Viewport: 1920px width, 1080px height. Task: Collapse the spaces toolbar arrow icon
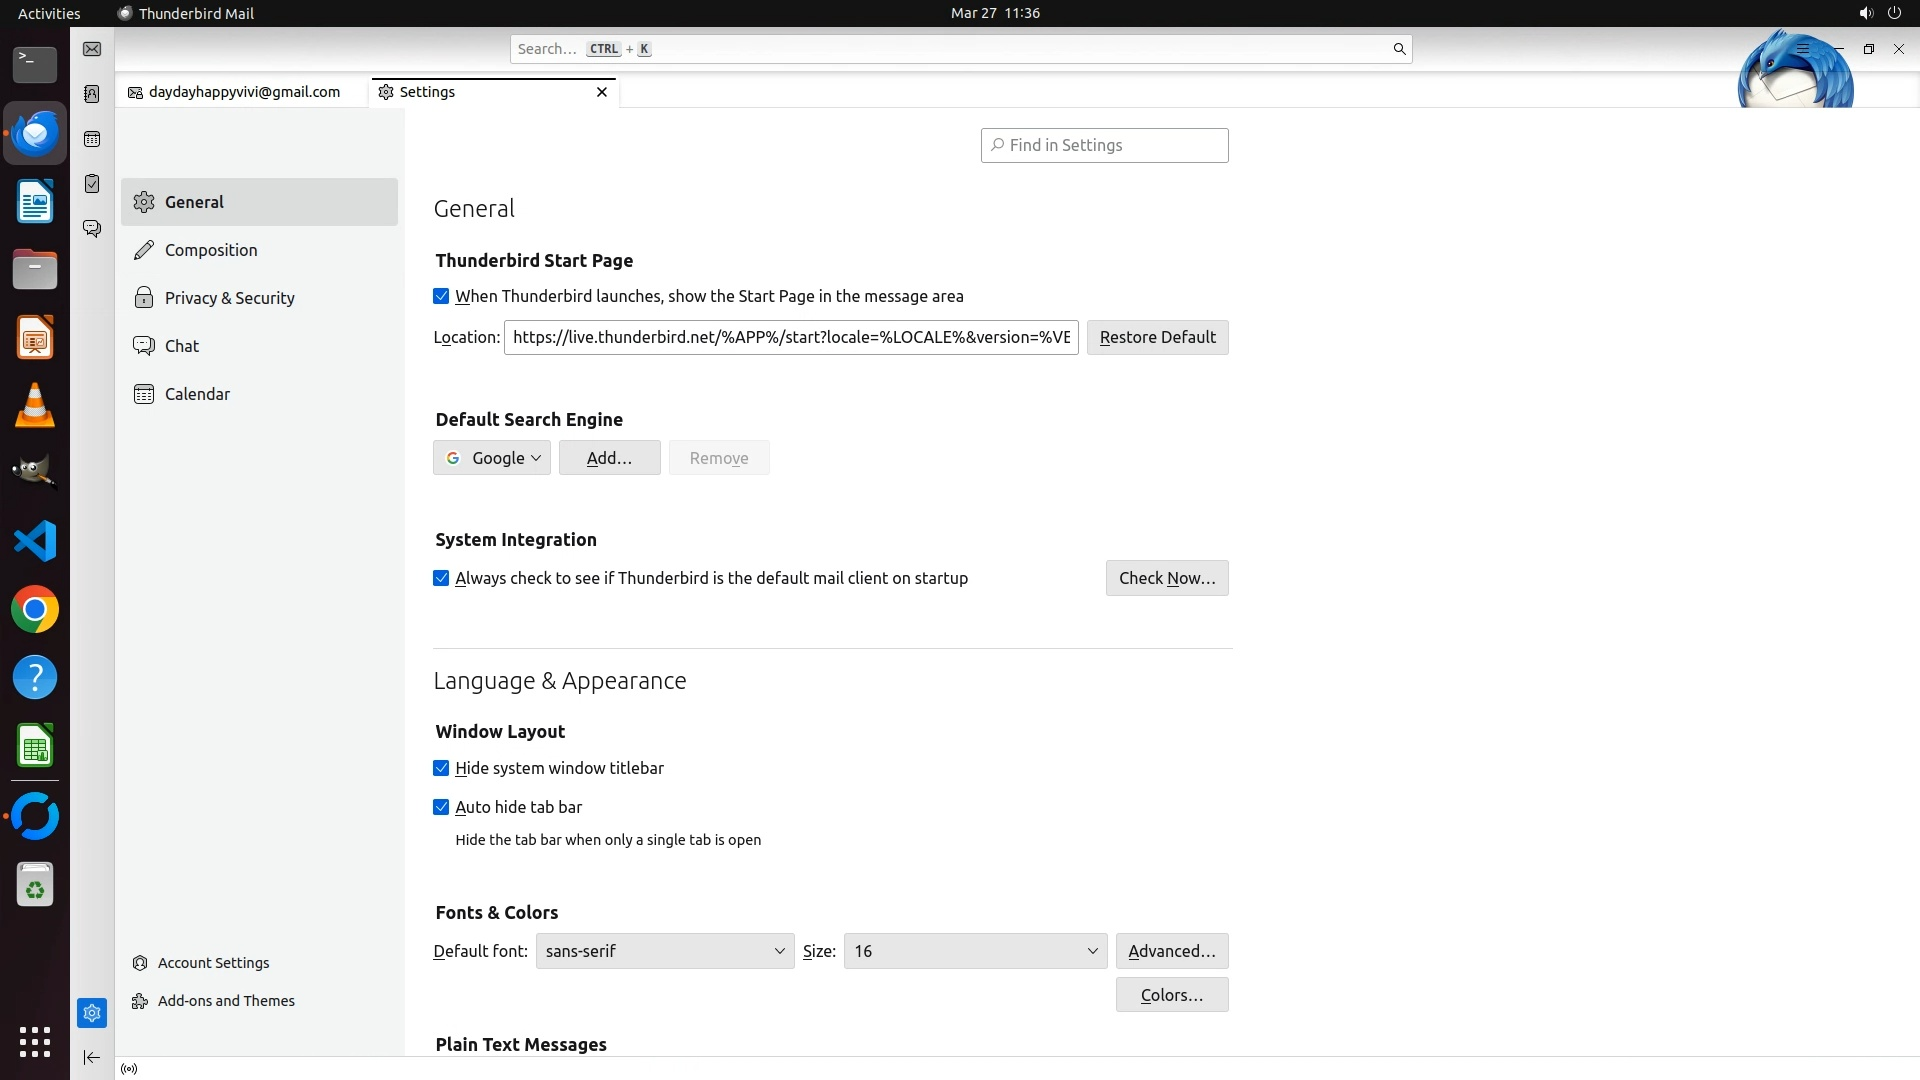[x=92, y=1057]
